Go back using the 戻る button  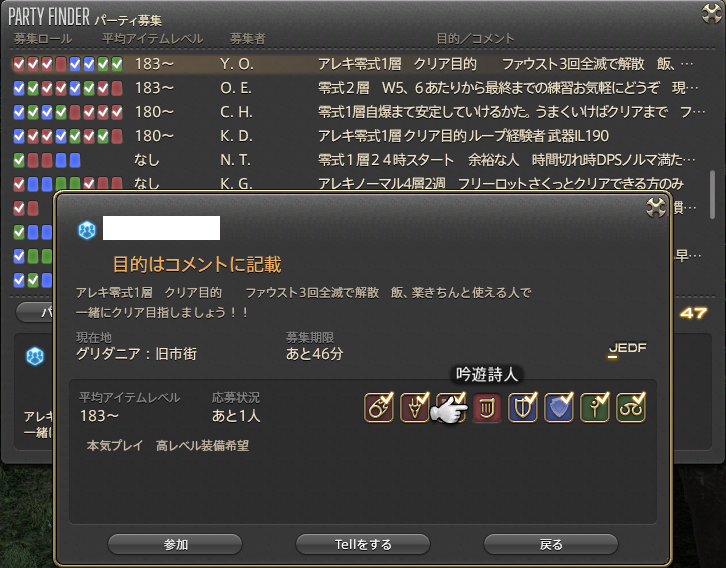pyautogui.click(x=551, y=544)
